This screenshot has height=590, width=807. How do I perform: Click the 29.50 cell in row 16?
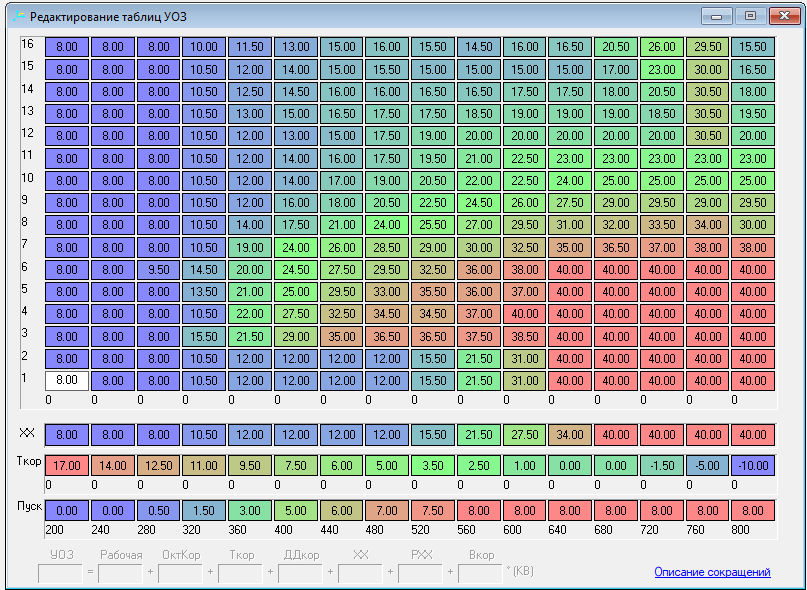pyautogui.click(x=708, y=47)
